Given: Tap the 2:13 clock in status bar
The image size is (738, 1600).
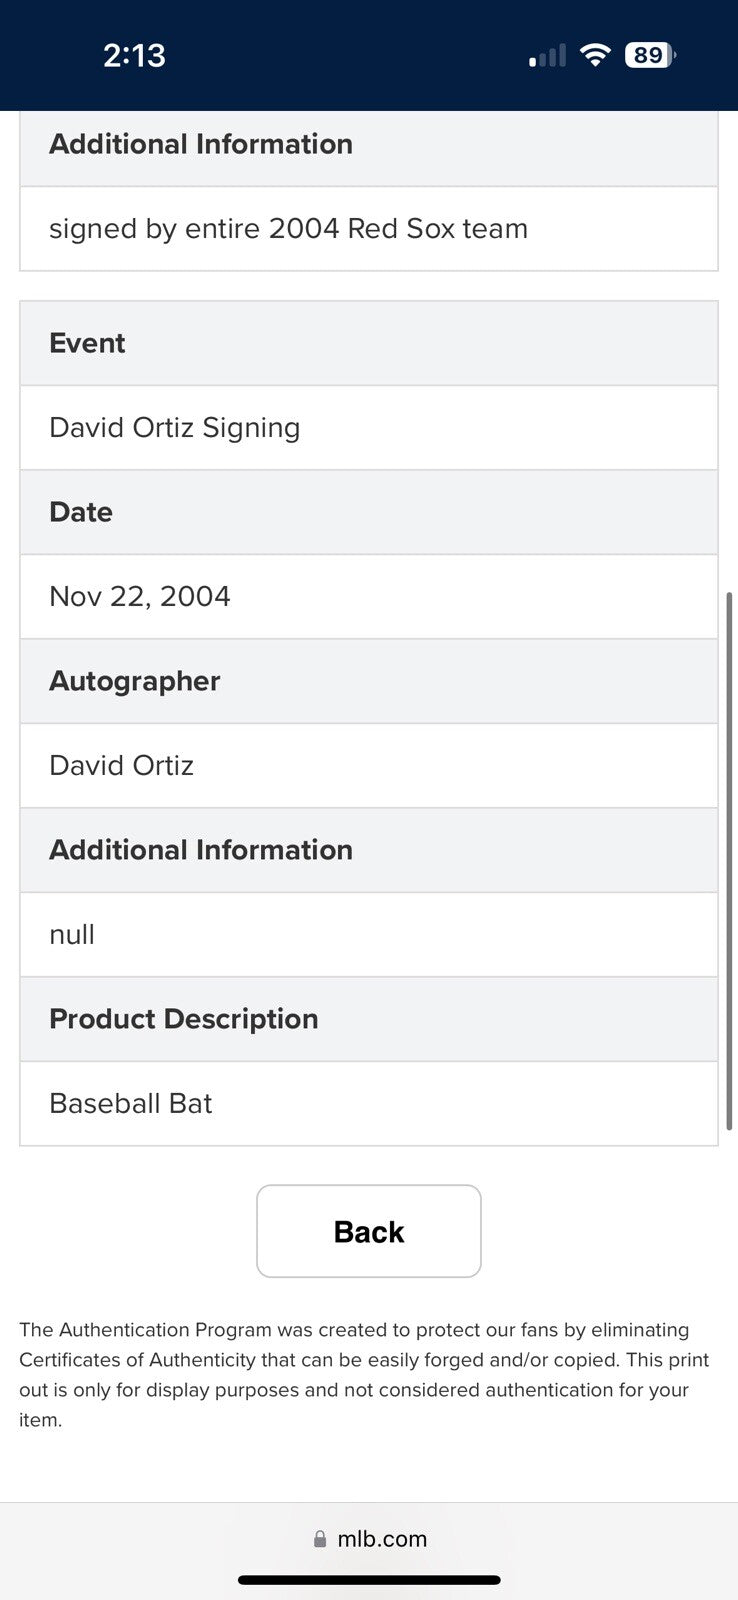Looking at the screenshot, I should click(x=134, y=56).
